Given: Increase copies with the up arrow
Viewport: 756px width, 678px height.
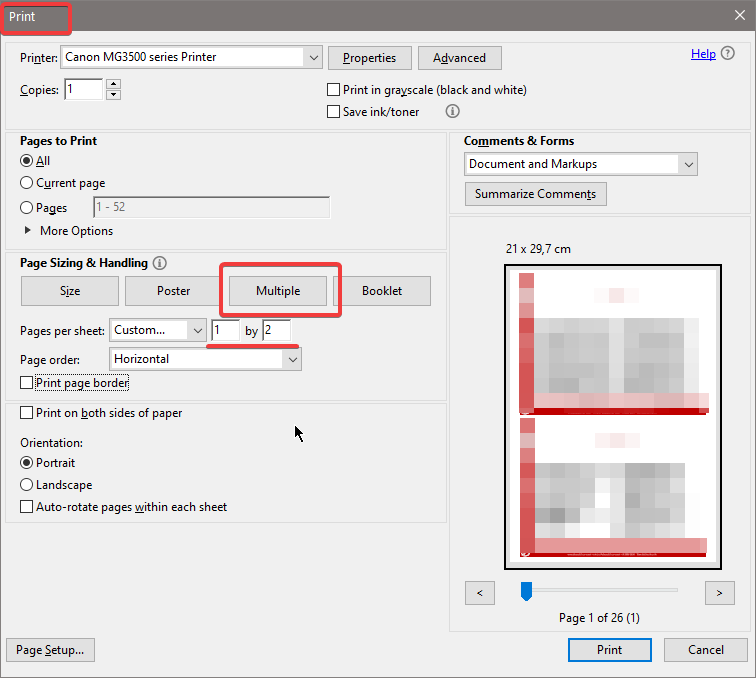Looking at the screenshot, I should [x=113, y=84].
